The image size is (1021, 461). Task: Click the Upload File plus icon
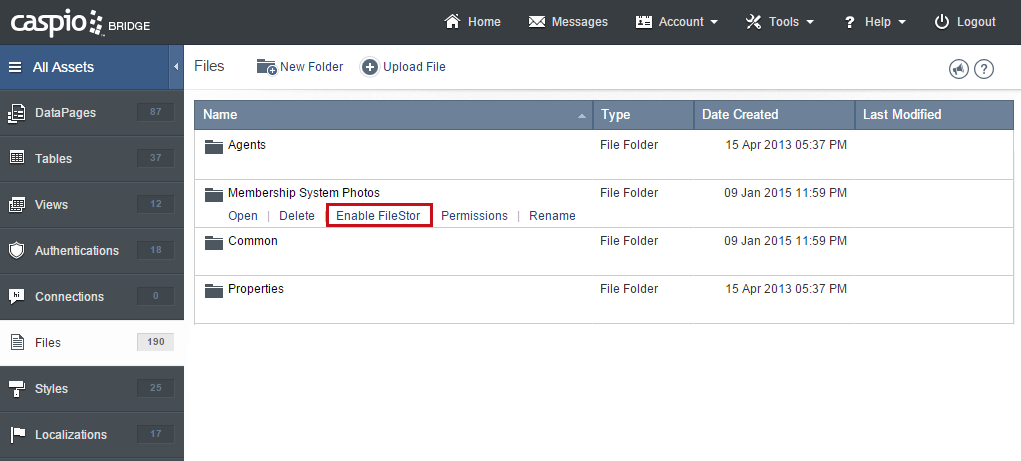[x=370, y=67]
